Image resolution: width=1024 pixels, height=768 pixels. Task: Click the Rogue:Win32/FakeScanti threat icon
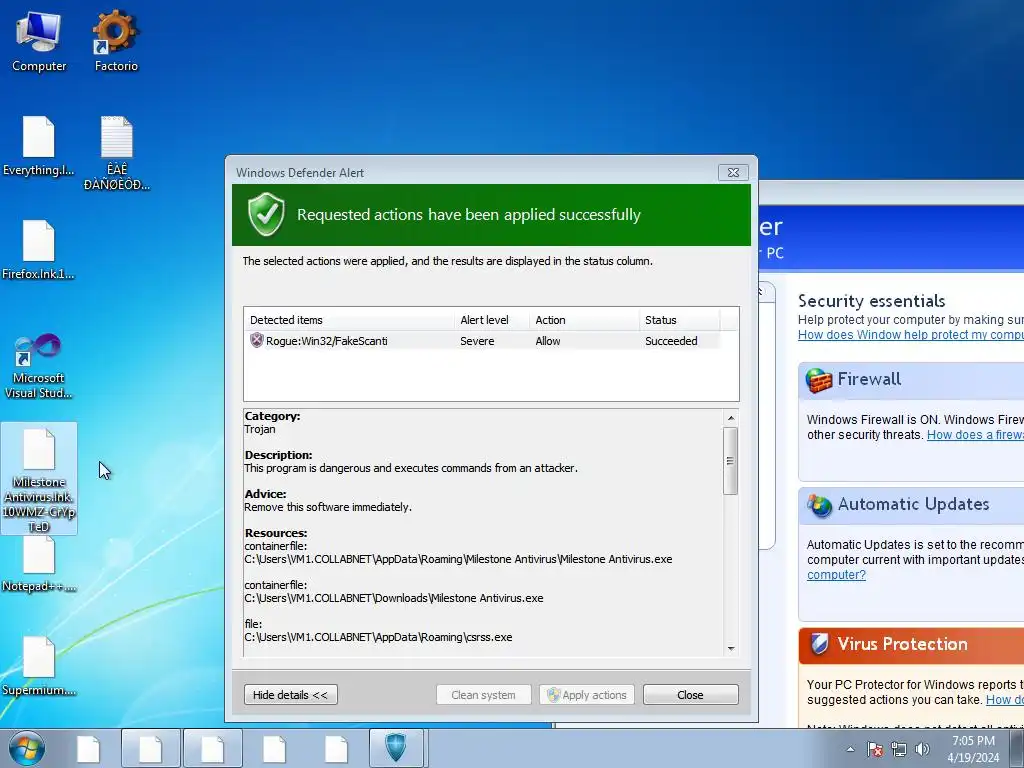click(257, 340)
